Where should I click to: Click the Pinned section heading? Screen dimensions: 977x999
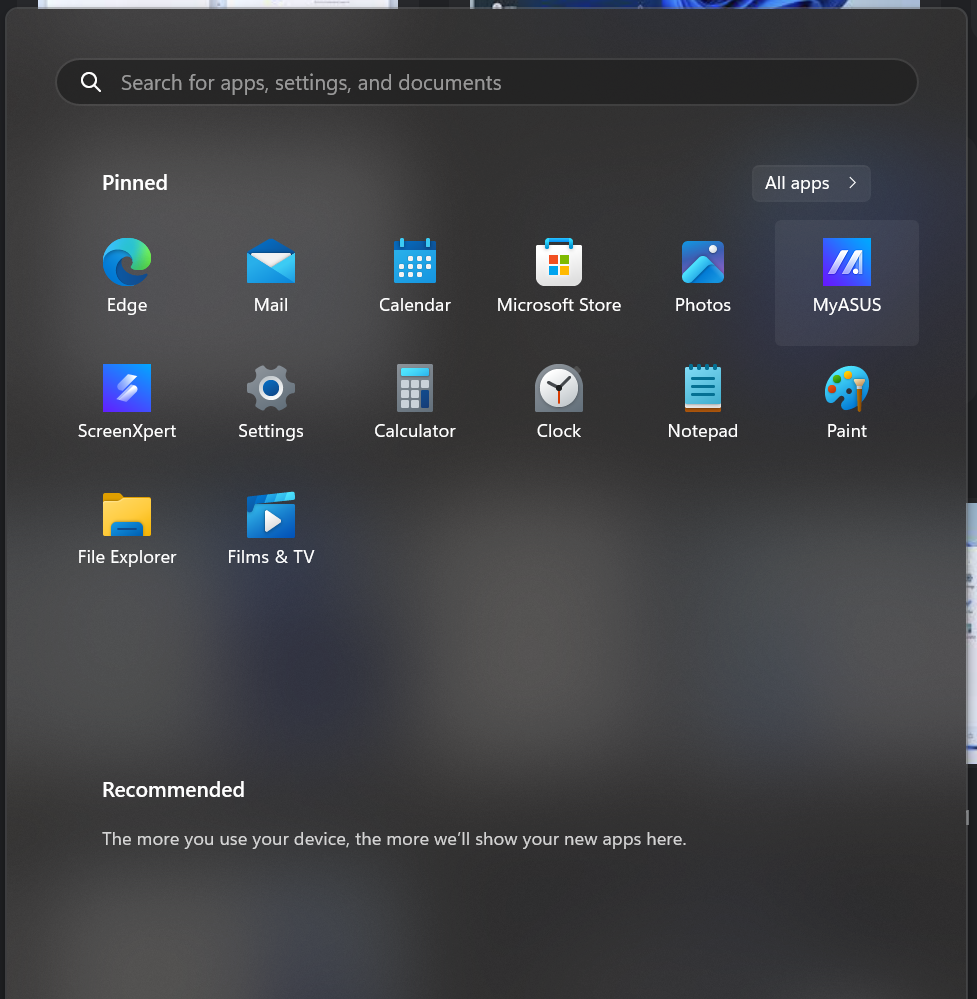pos(135,183)
